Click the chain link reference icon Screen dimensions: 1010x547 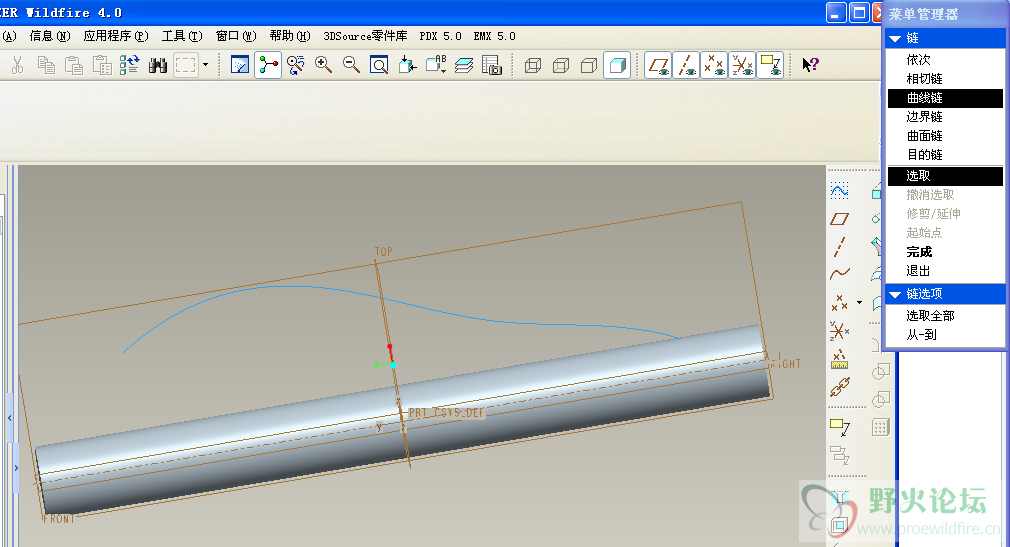(839, 387)
